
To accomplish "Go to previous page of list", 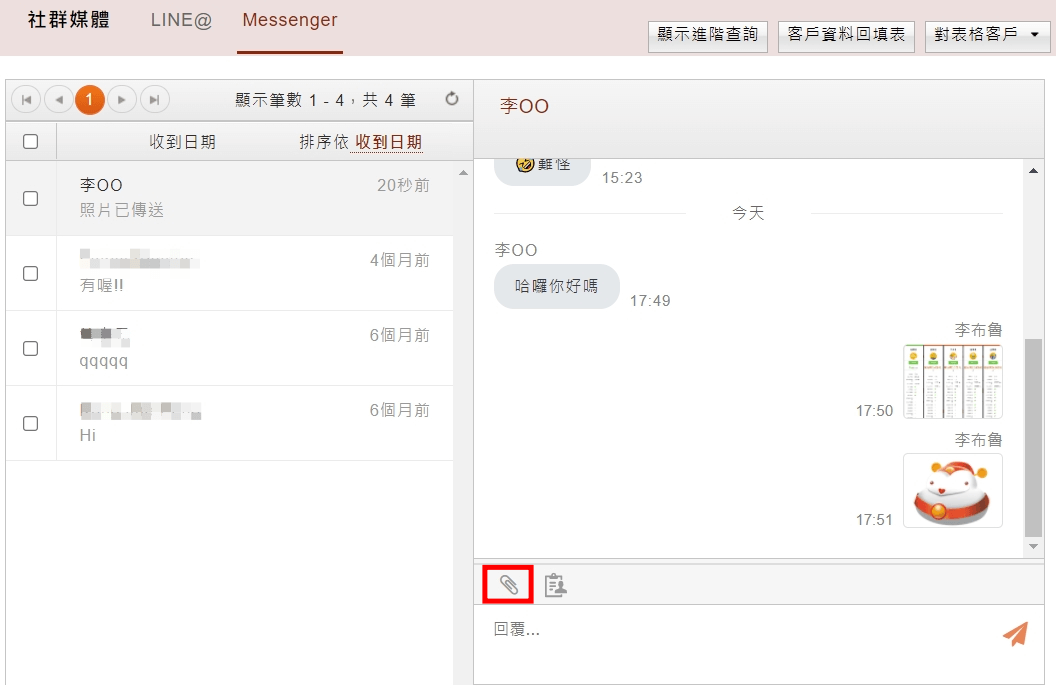I will pyautogui.click(x=58, y=100).
